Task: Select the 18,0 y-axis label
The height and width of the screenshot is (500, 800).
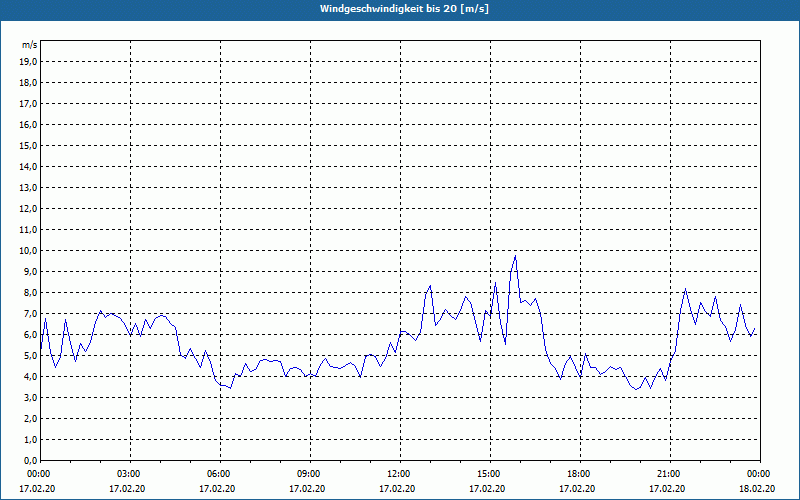Action: (x=29, y=83)
